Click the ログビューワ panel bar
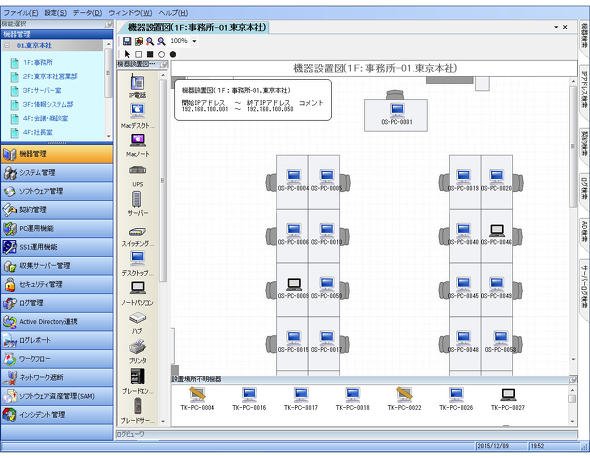This screenshot has height=458, width=590. click(346, 435)
